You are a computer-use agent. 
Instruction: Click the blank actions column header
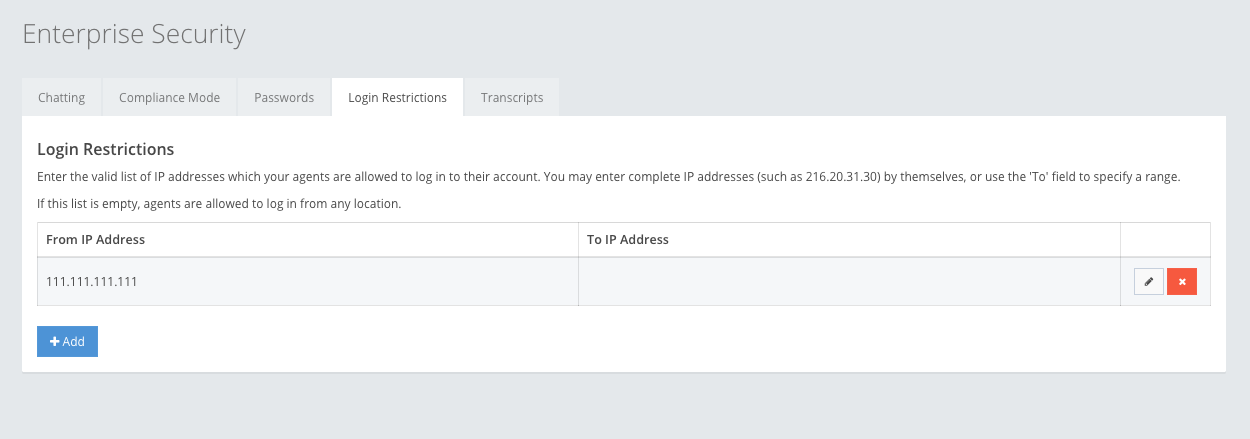pyautogui.click(x=1165, y=240)
